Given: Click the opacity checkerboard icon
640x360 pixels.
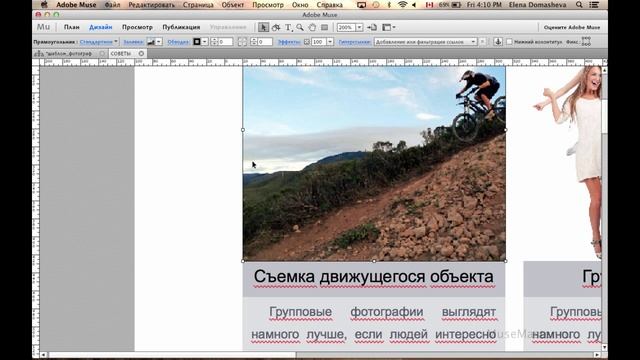Looking at the screenshot, I should [x=307, y=42].
